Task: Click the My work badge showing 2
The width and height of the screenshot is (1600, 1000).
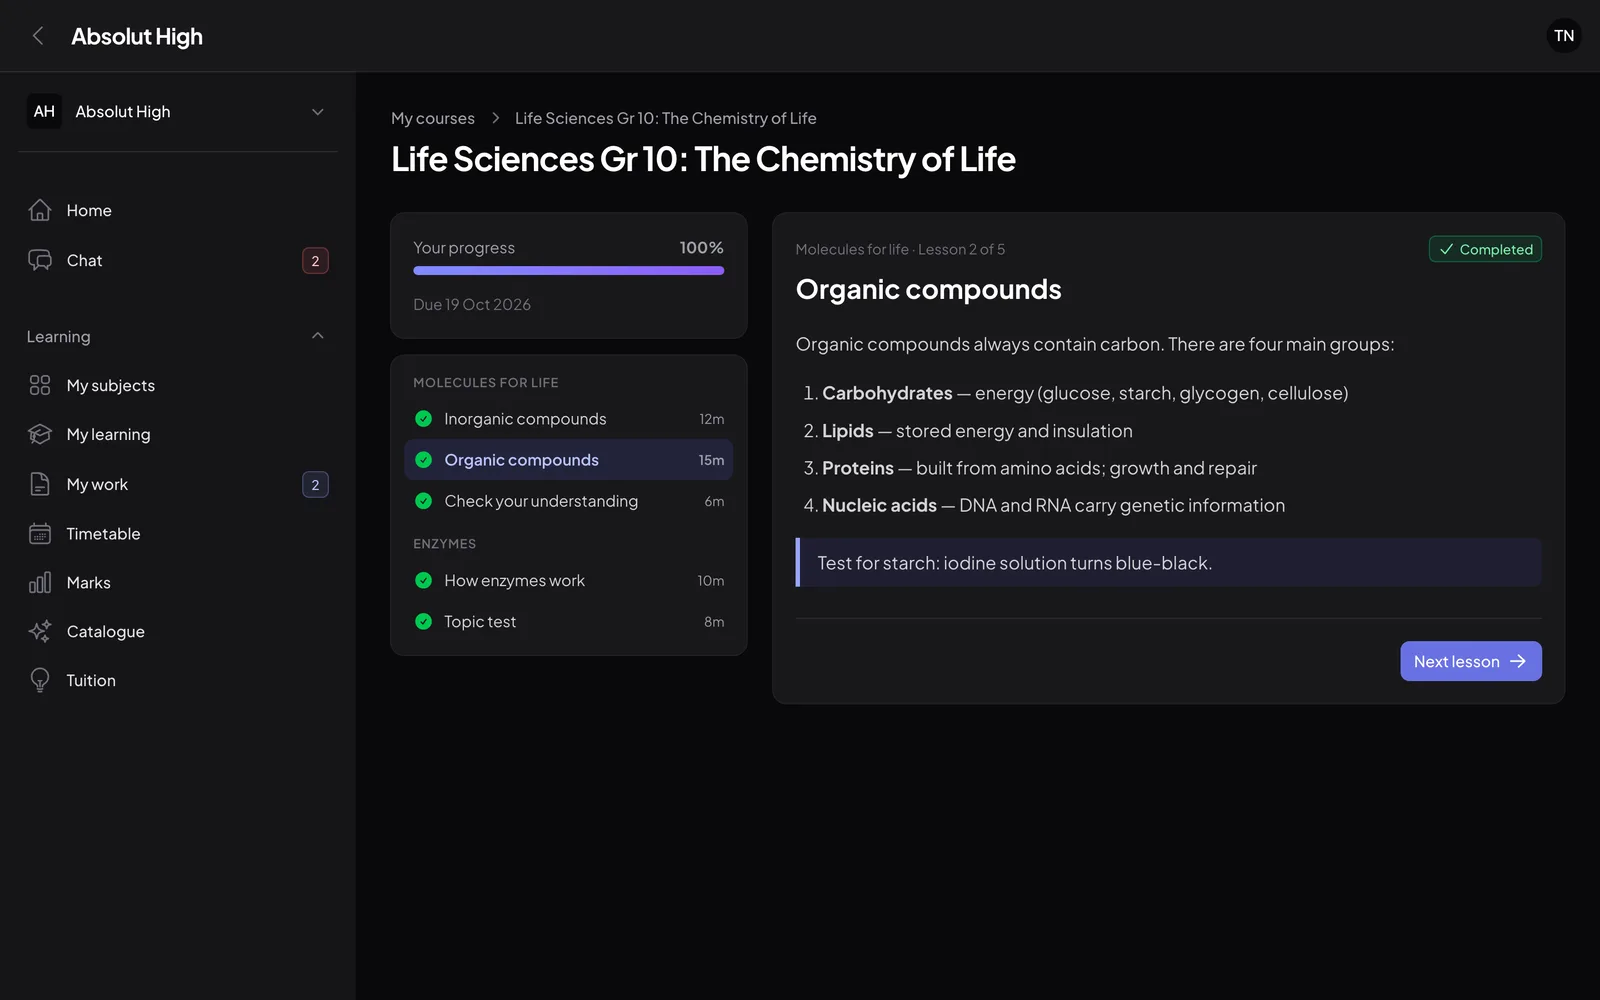Action: 315,485
